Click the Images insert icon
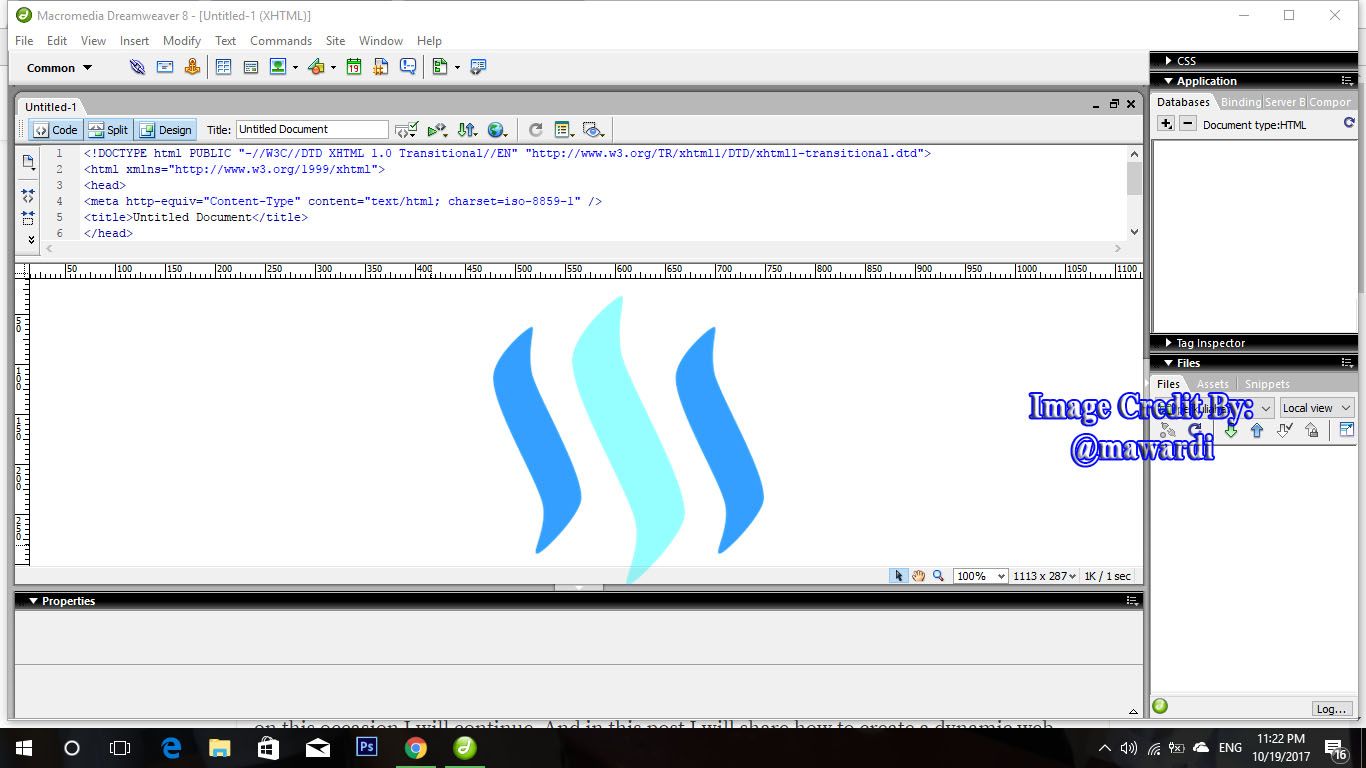Image resolution: width=1366 pixels, height=768 pixels. (x=278, y=67)
